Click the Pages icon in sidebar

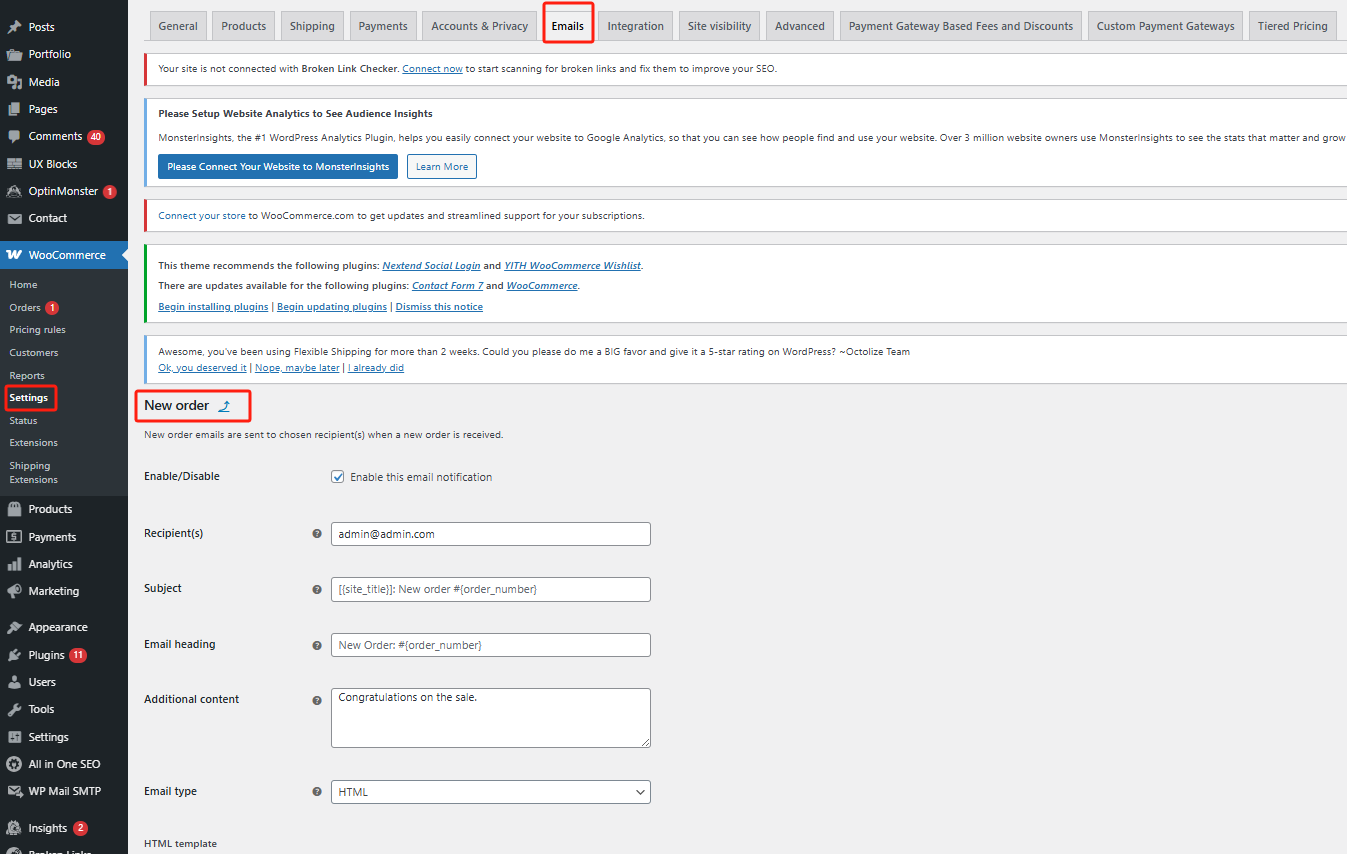[14, 109]
